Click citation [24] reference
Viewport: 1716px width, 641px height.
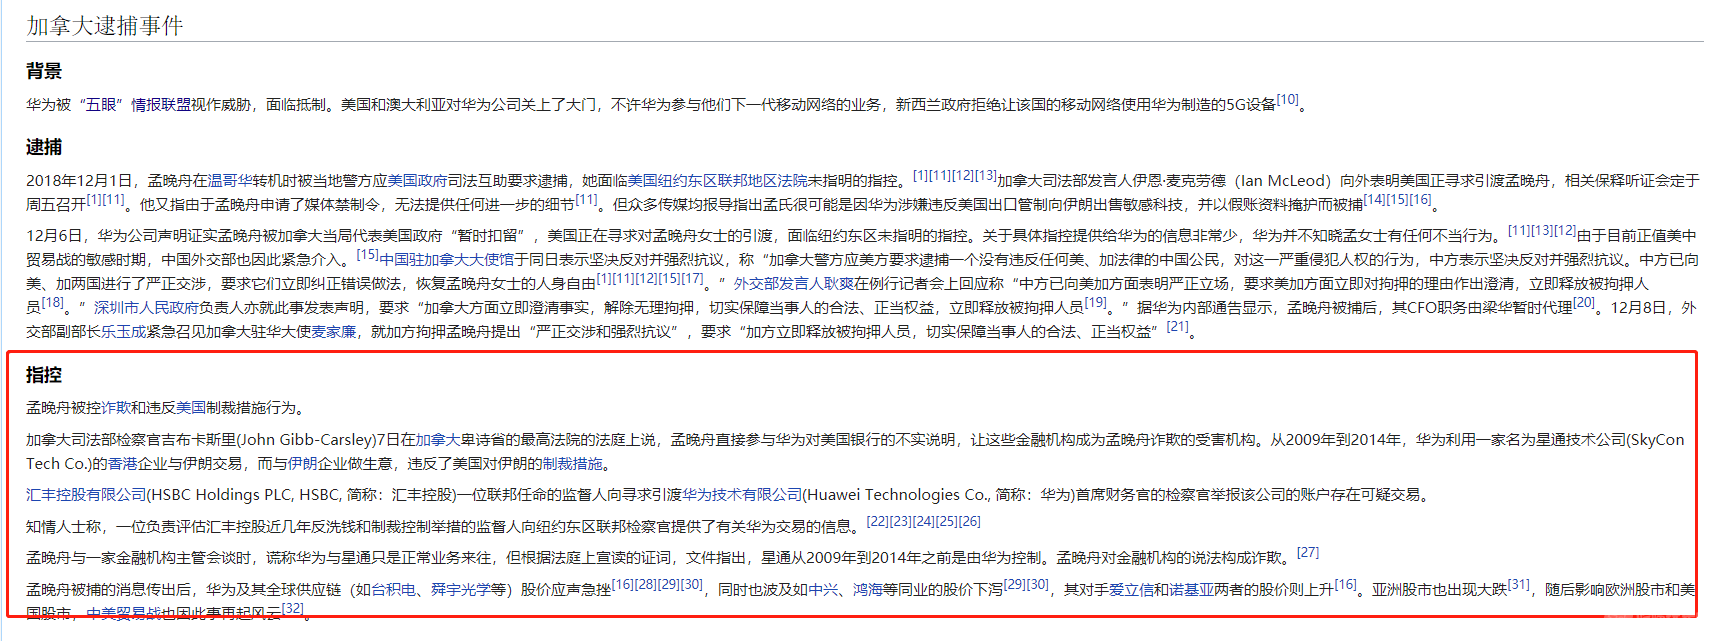924,521
